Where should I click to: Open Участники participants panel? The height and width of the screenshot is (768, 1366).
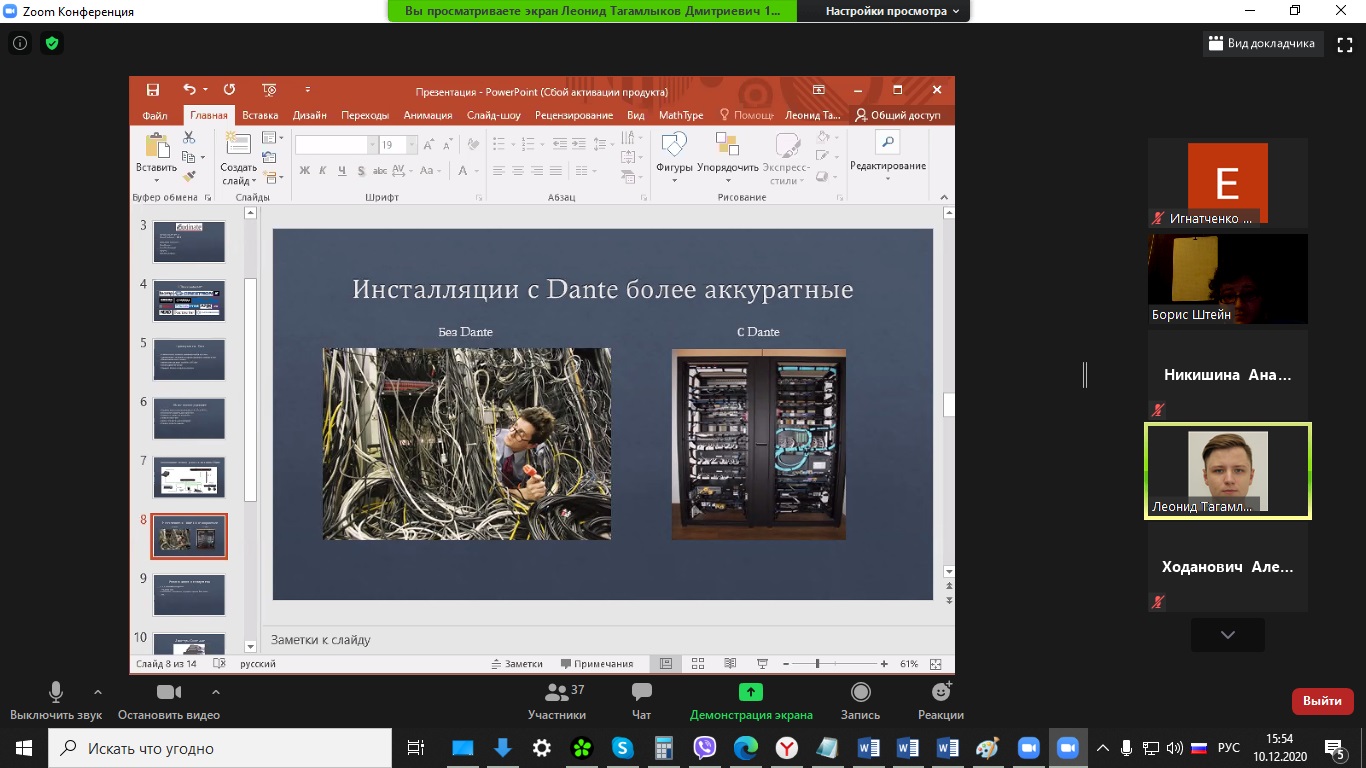[x=557, y=700]
